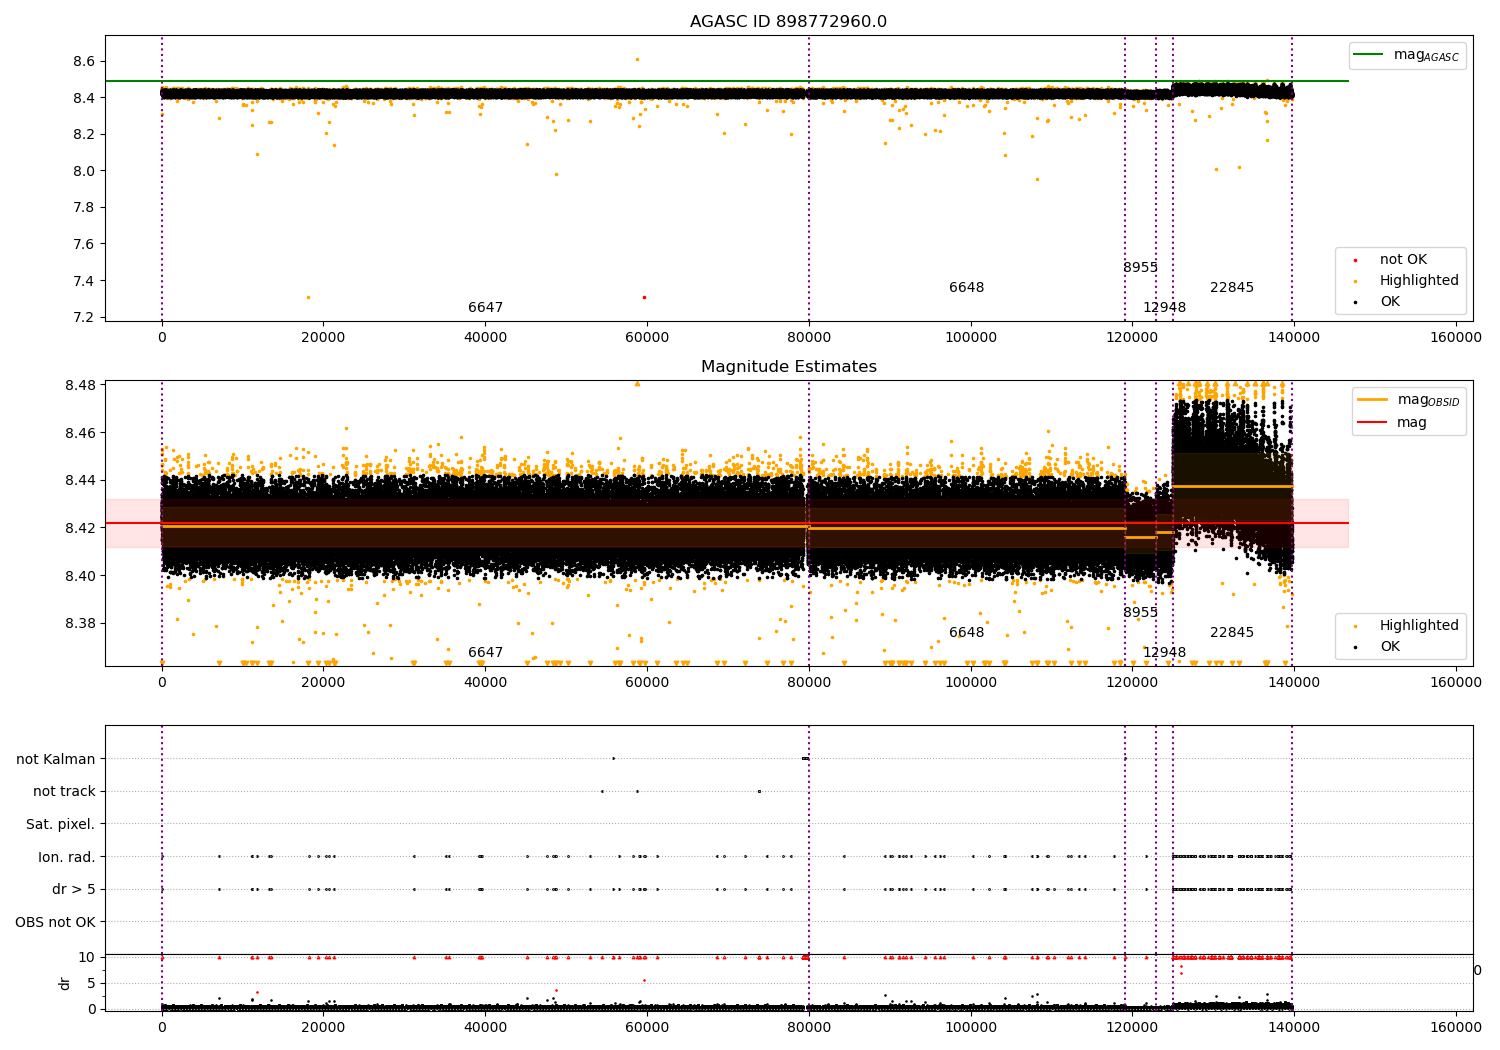The width and height of the screenshot is (1500, 1050).
Task: Click the 8.6 y-axis tick in top plot
Action: click(x=84, y=61)
